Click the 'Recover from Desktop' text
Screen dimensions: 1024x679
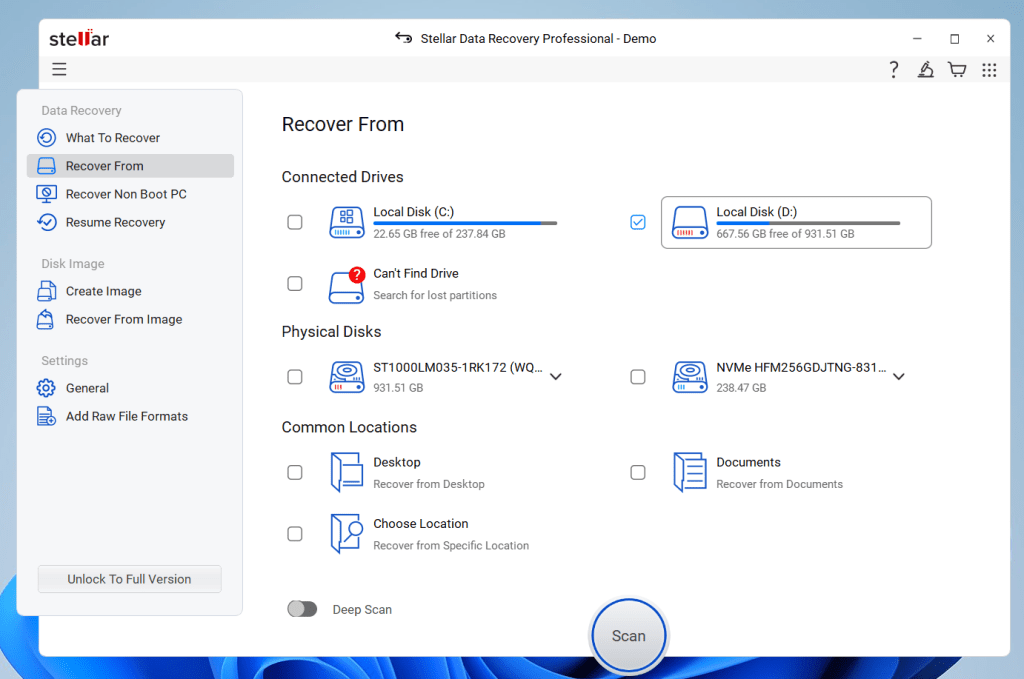(429, 484)
